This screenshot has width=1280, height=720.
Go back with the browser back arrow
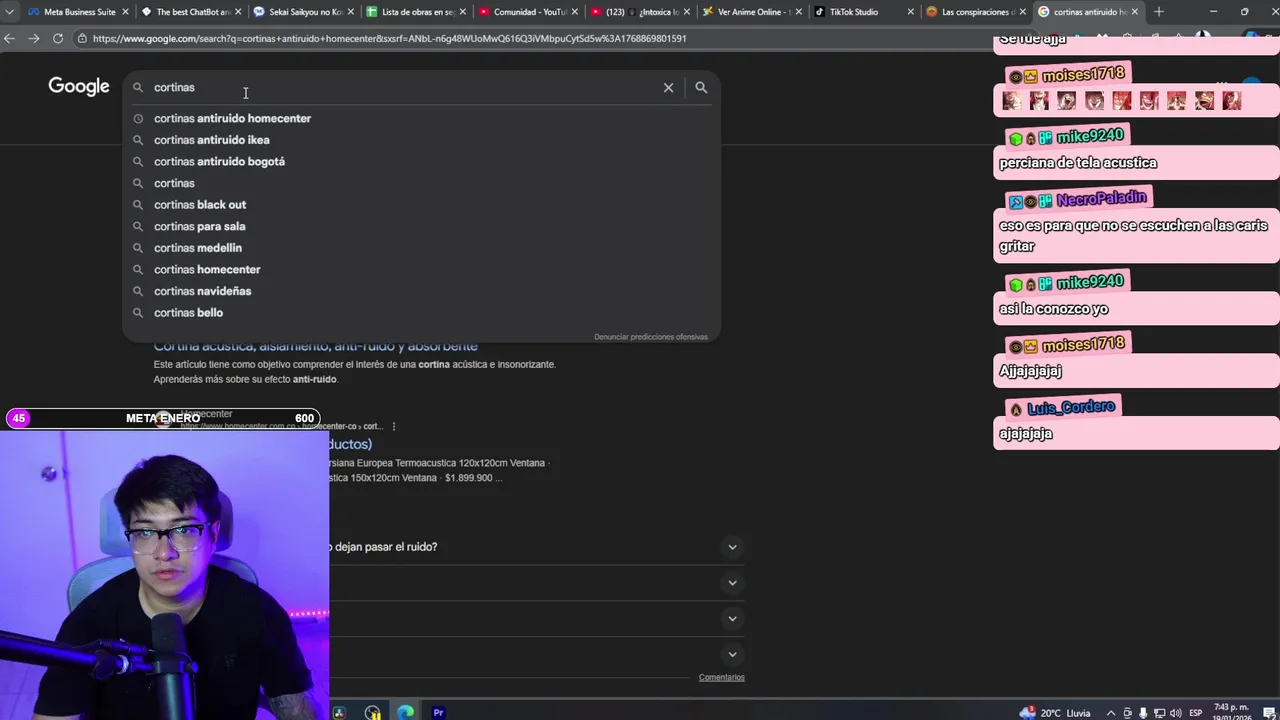9,38
